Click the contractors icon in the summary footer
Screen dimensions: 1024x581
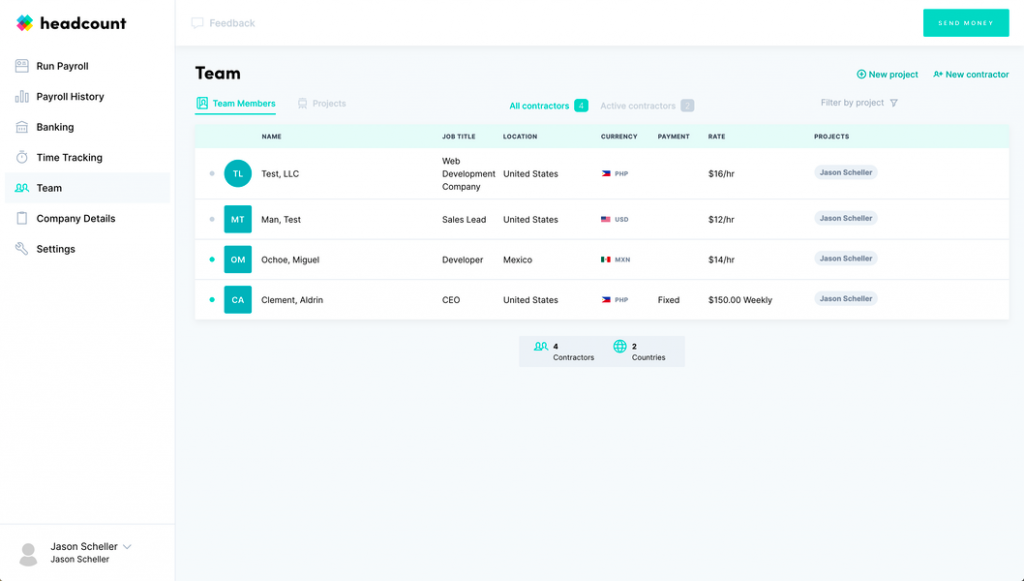(542, 347)
